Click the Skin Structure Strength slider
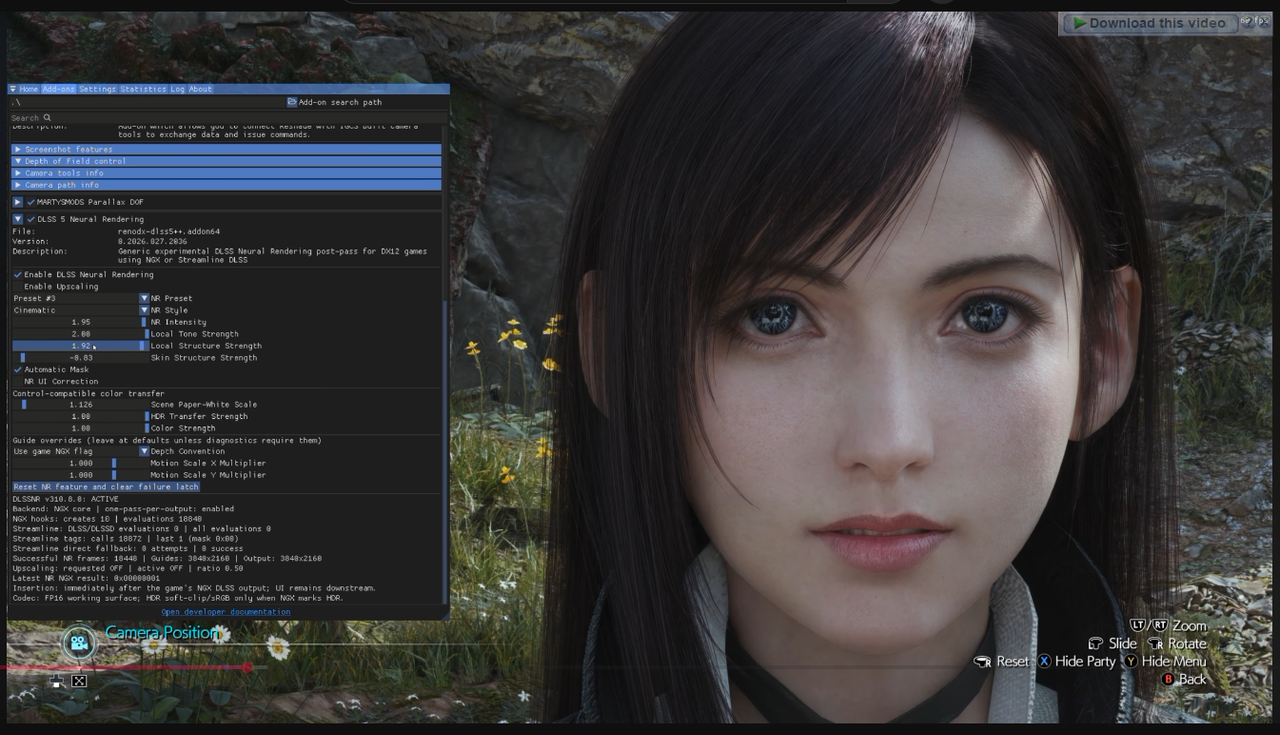The height and width of the screenshot is (735, 1280). pyautogui.click(x=80, y=357)
